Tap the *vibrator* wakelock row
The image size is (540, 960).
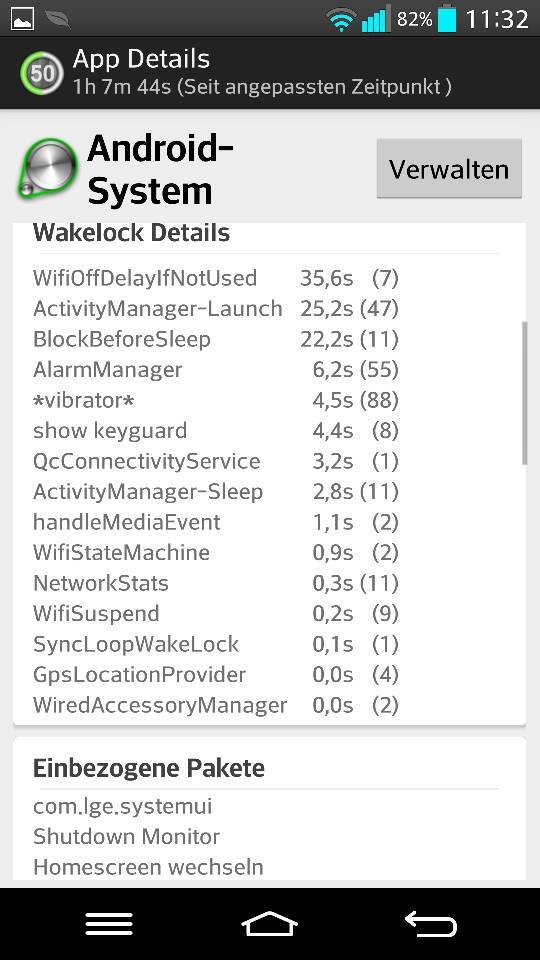pyautogui.click(x=216, y=400)
